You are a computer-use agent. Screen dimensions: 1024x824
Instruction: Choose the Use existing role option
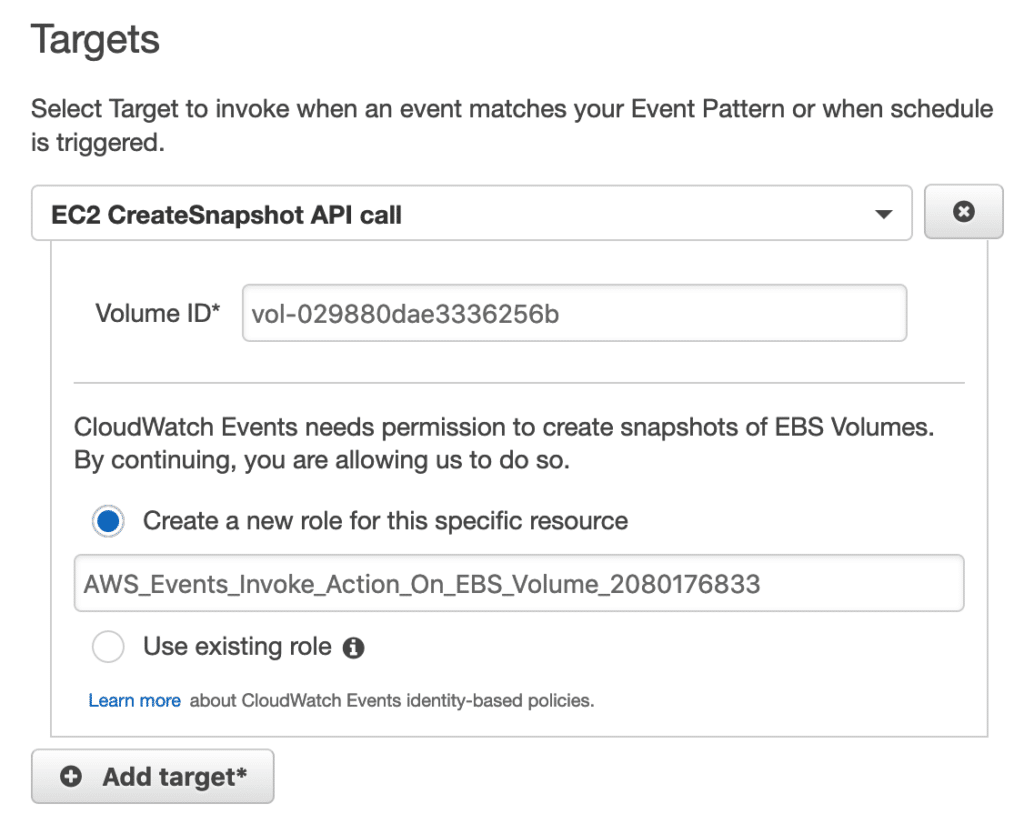(x=108, y=647)
